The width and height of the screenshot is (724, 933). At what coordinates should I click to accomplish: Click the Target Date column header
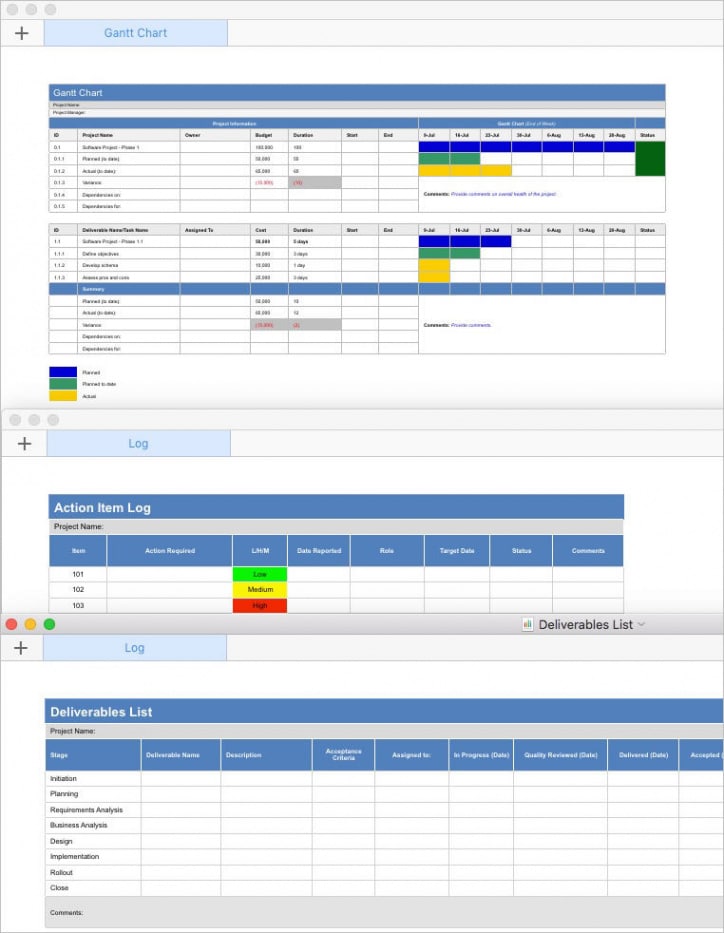pyautogui.click(x=456, y=551)
